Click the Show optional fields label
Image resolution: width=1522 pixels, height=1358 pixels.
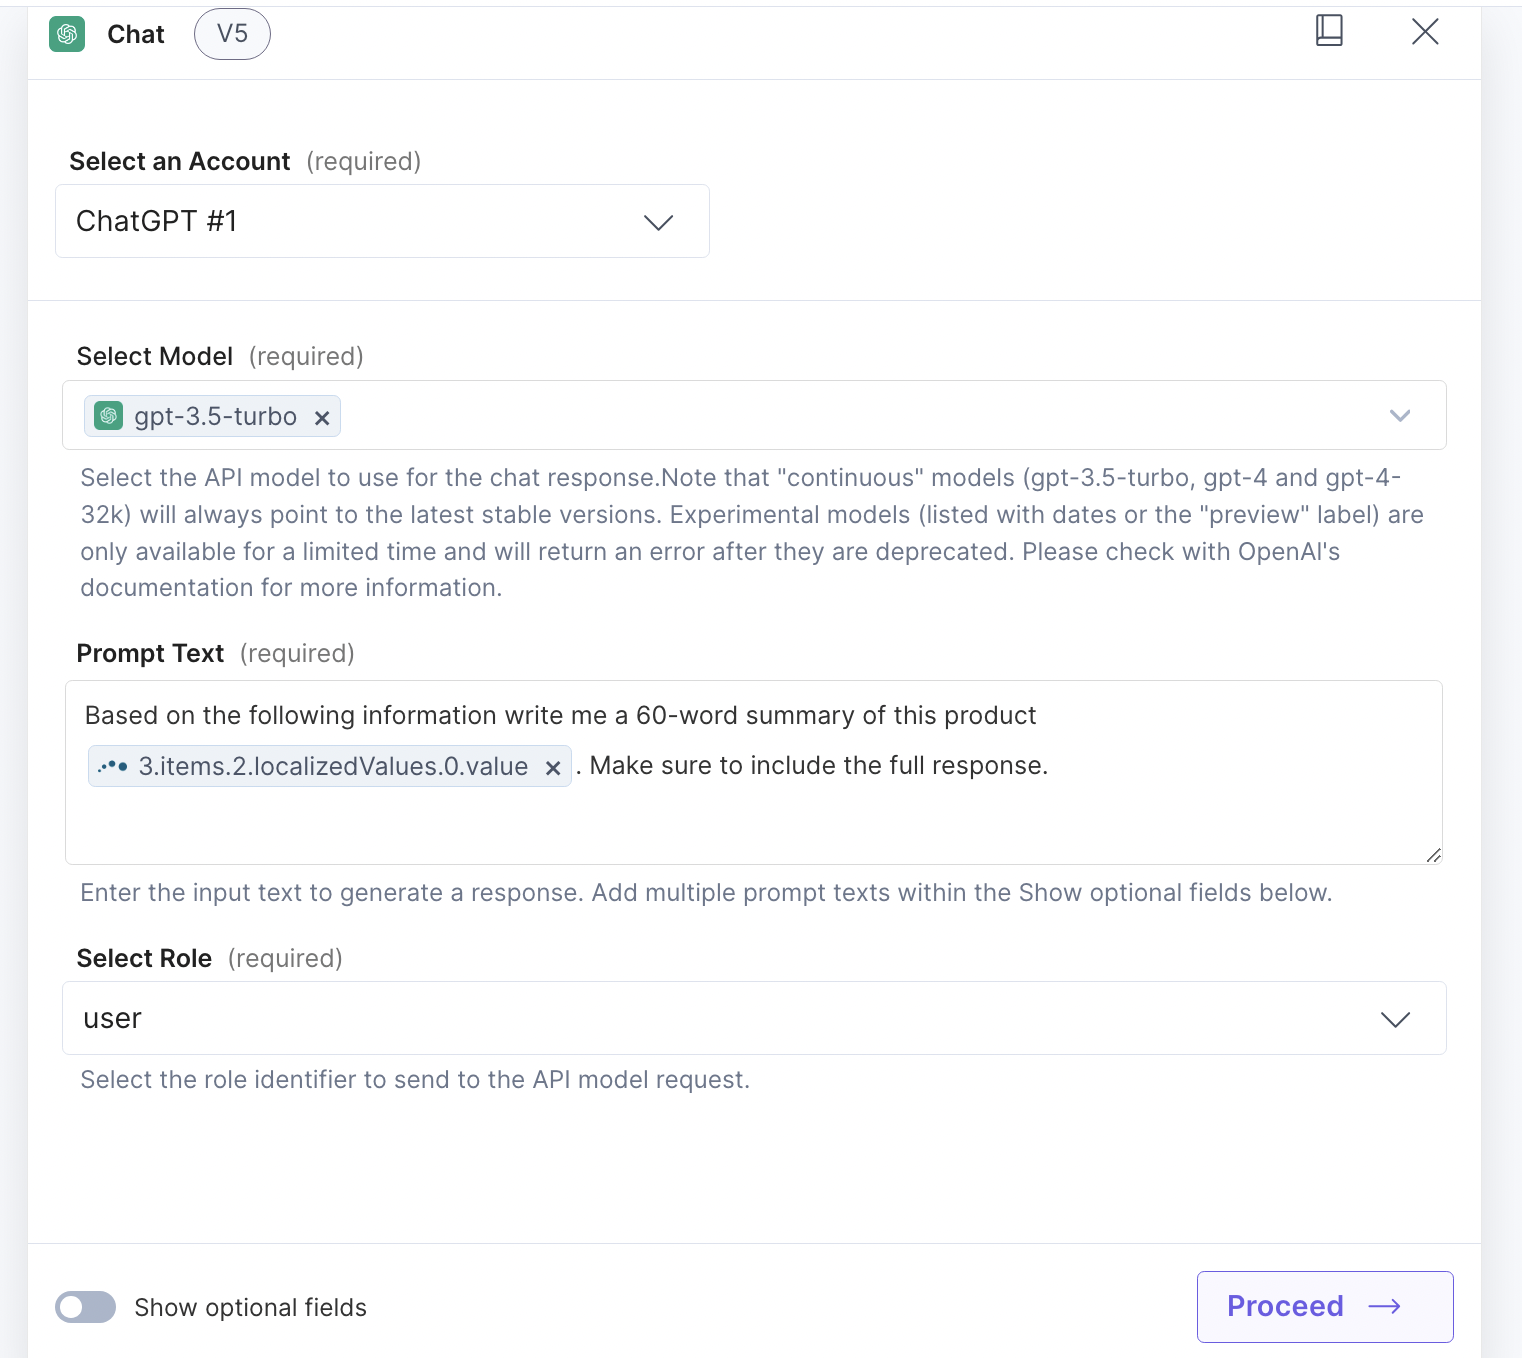click(x=251, y=1307)
